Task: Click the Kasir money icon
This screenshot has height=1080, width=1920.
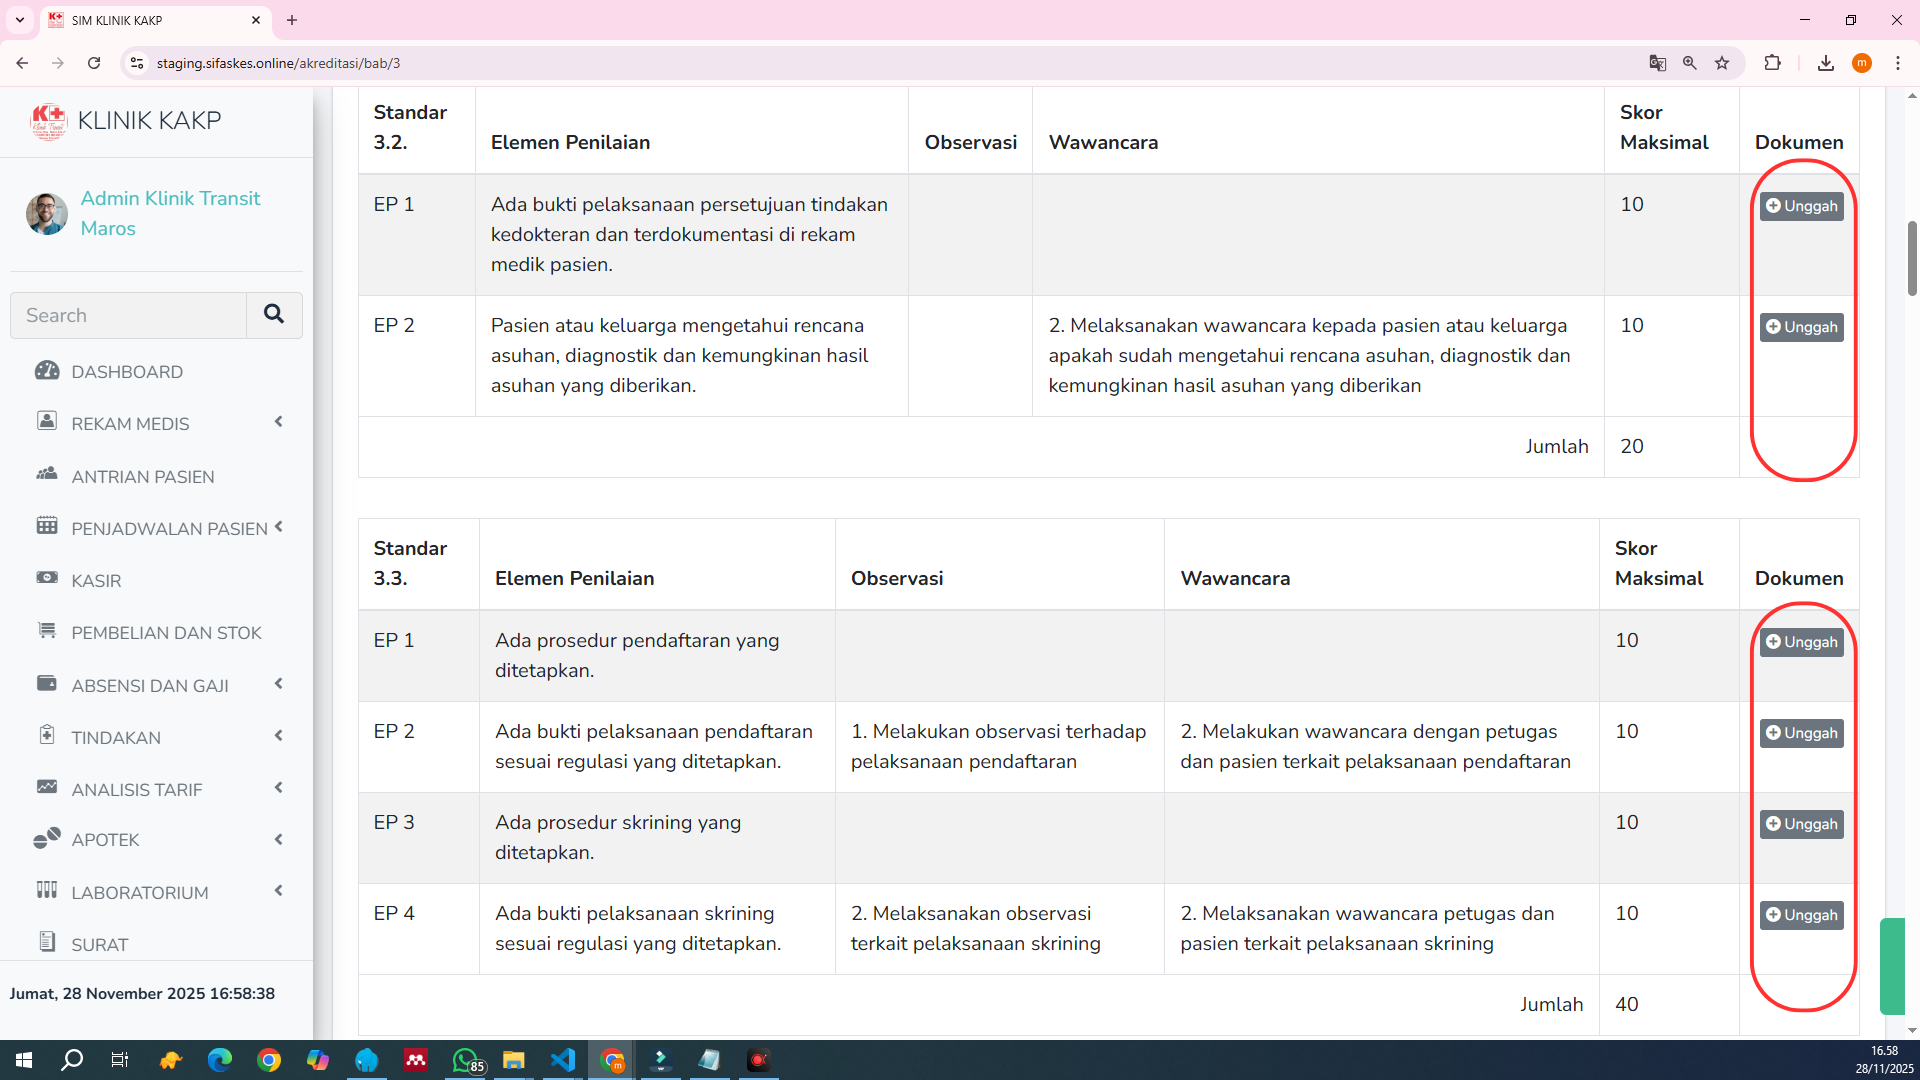Action: [x=47, y=578]
